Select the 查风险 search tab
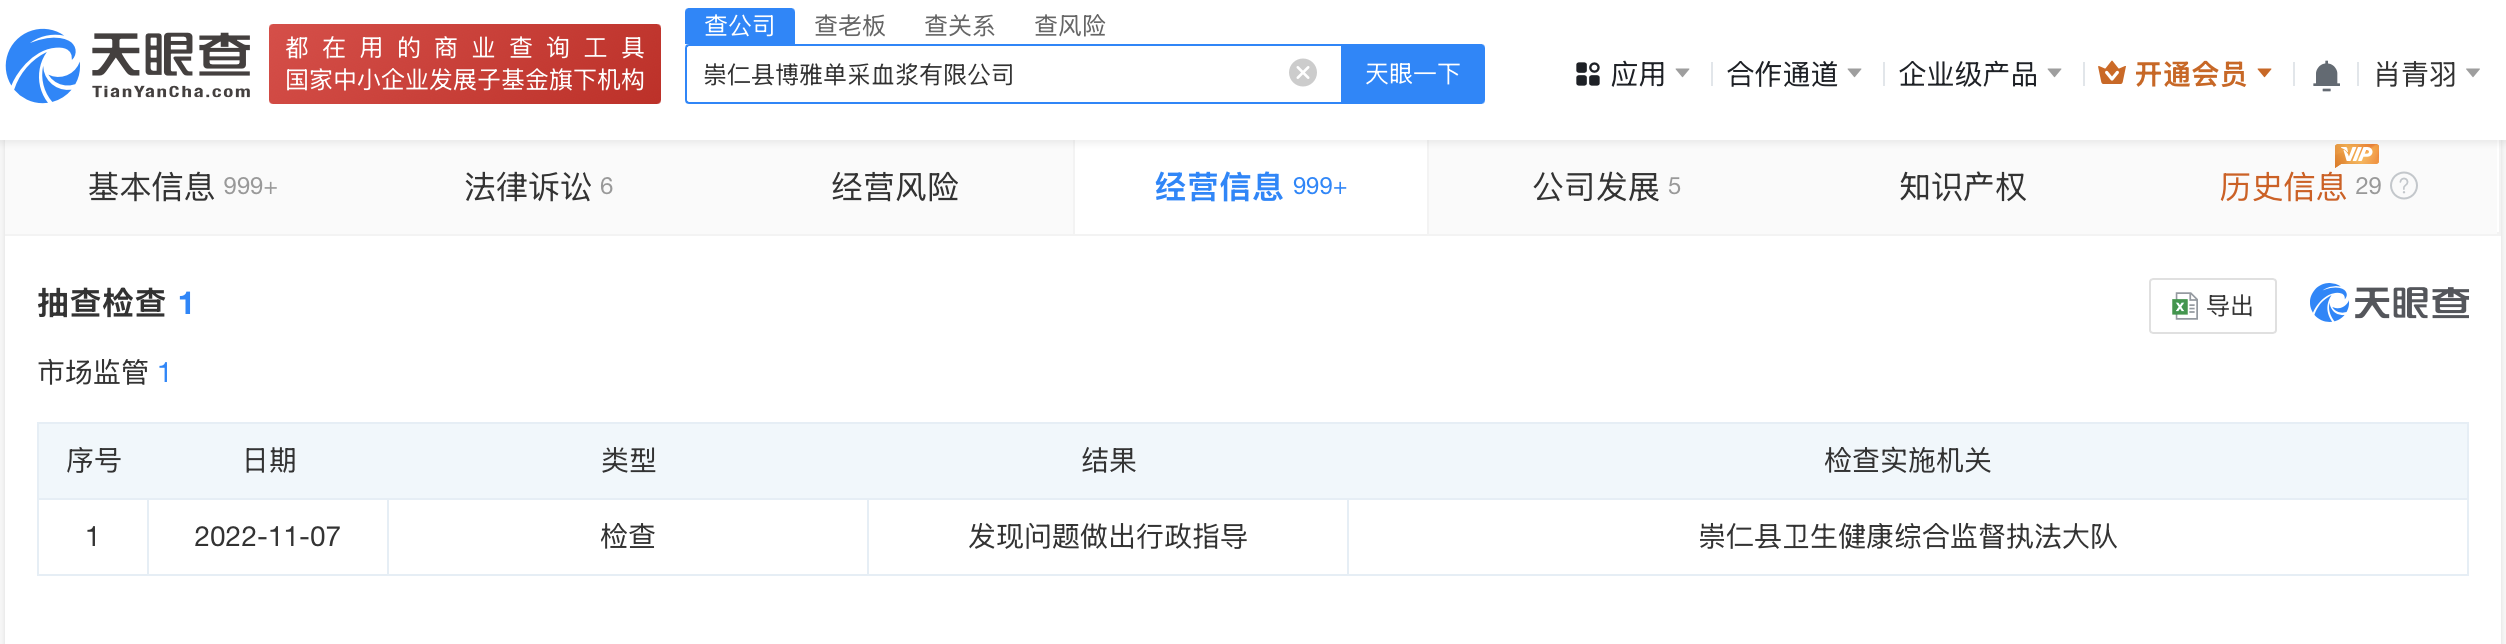Viewport: 2506px width, 644px height. 1069,26
